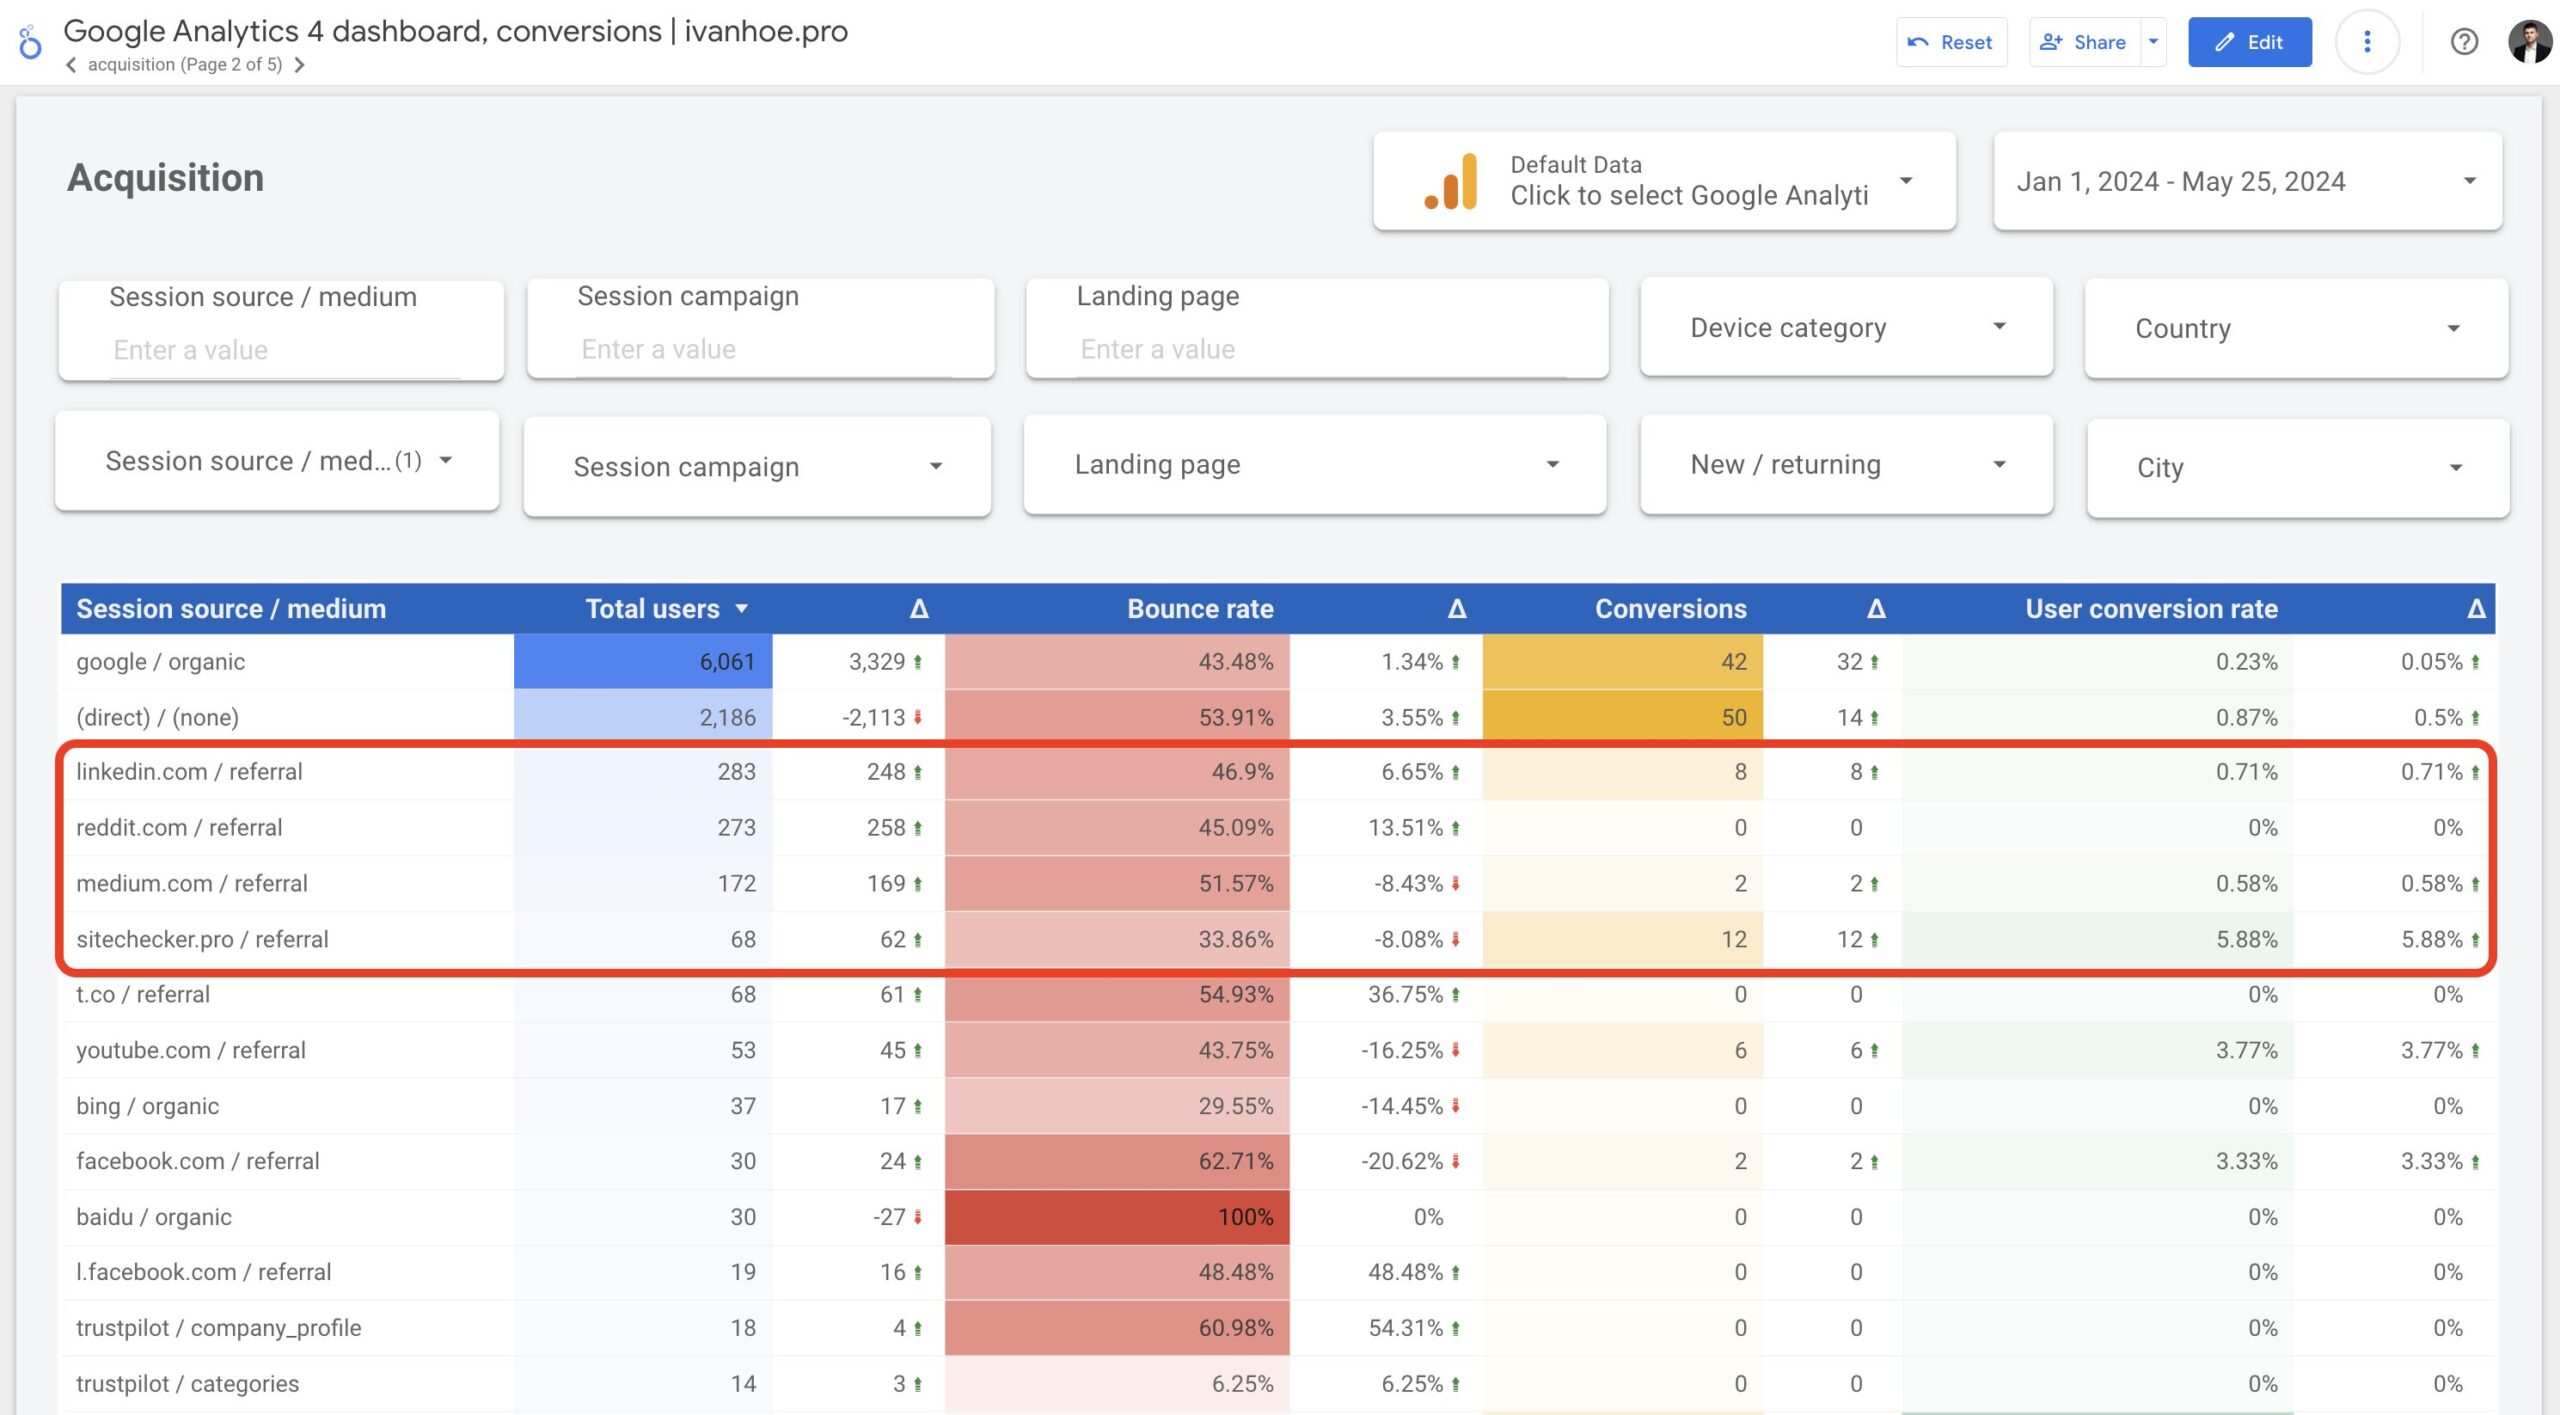Select the l.facebook.com / referral row
The width and height of the screenshot is (2560, 1415).
1277,1273
